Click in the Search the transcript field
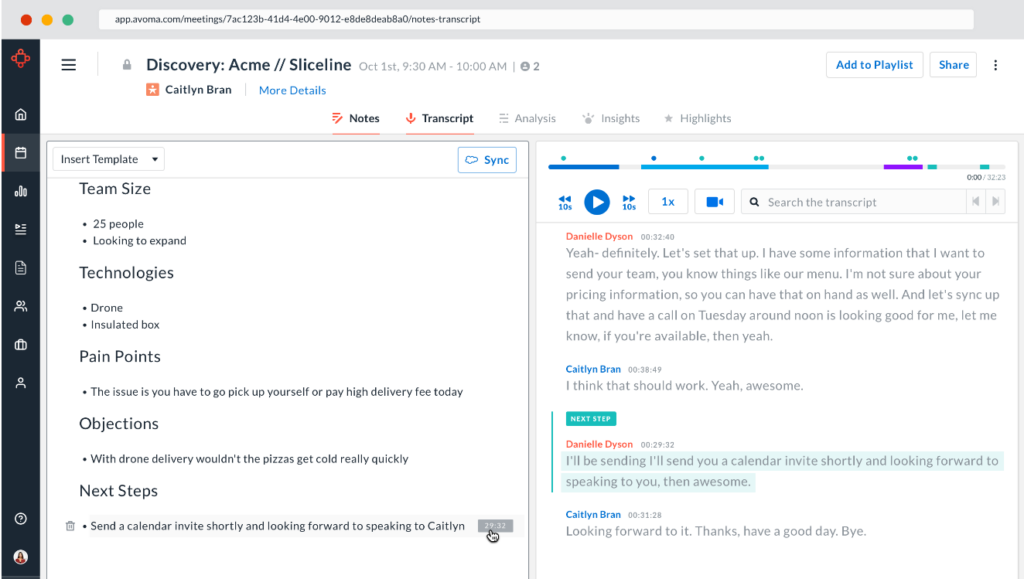Viewport: 1024px width, 579px height. point(856,202)
